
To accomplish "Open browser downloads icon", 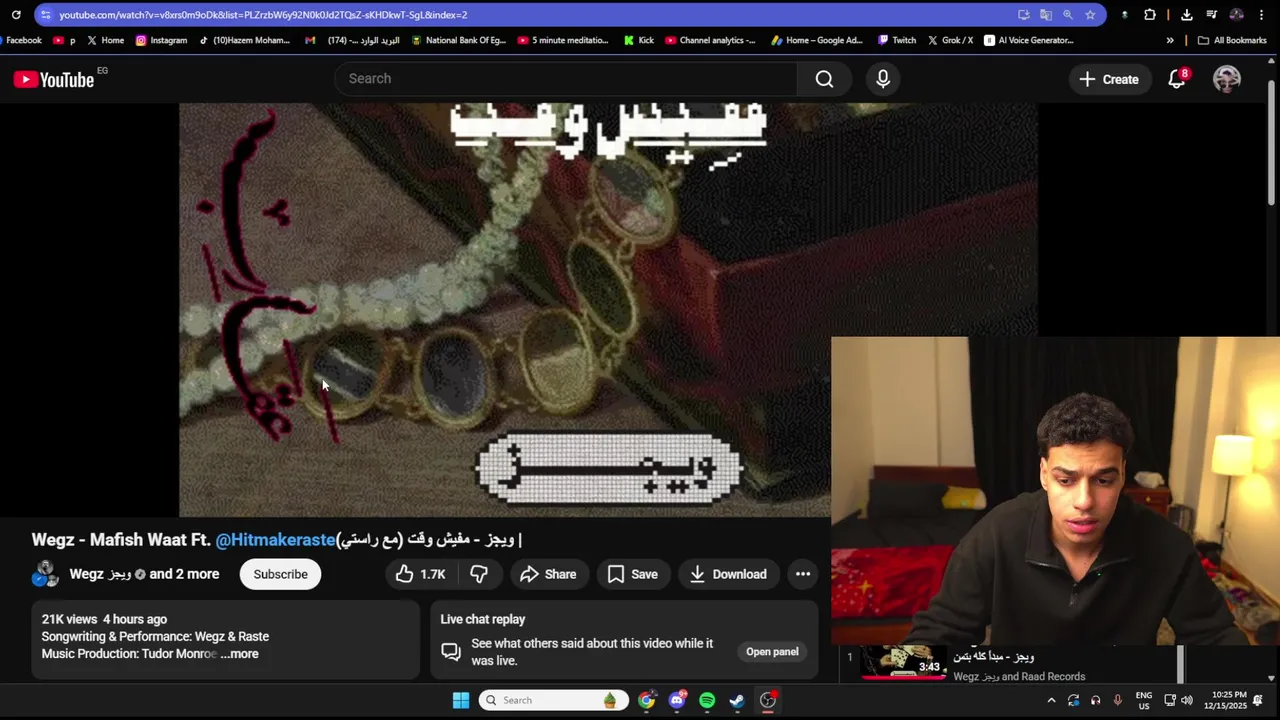I will pos(1186,15).
